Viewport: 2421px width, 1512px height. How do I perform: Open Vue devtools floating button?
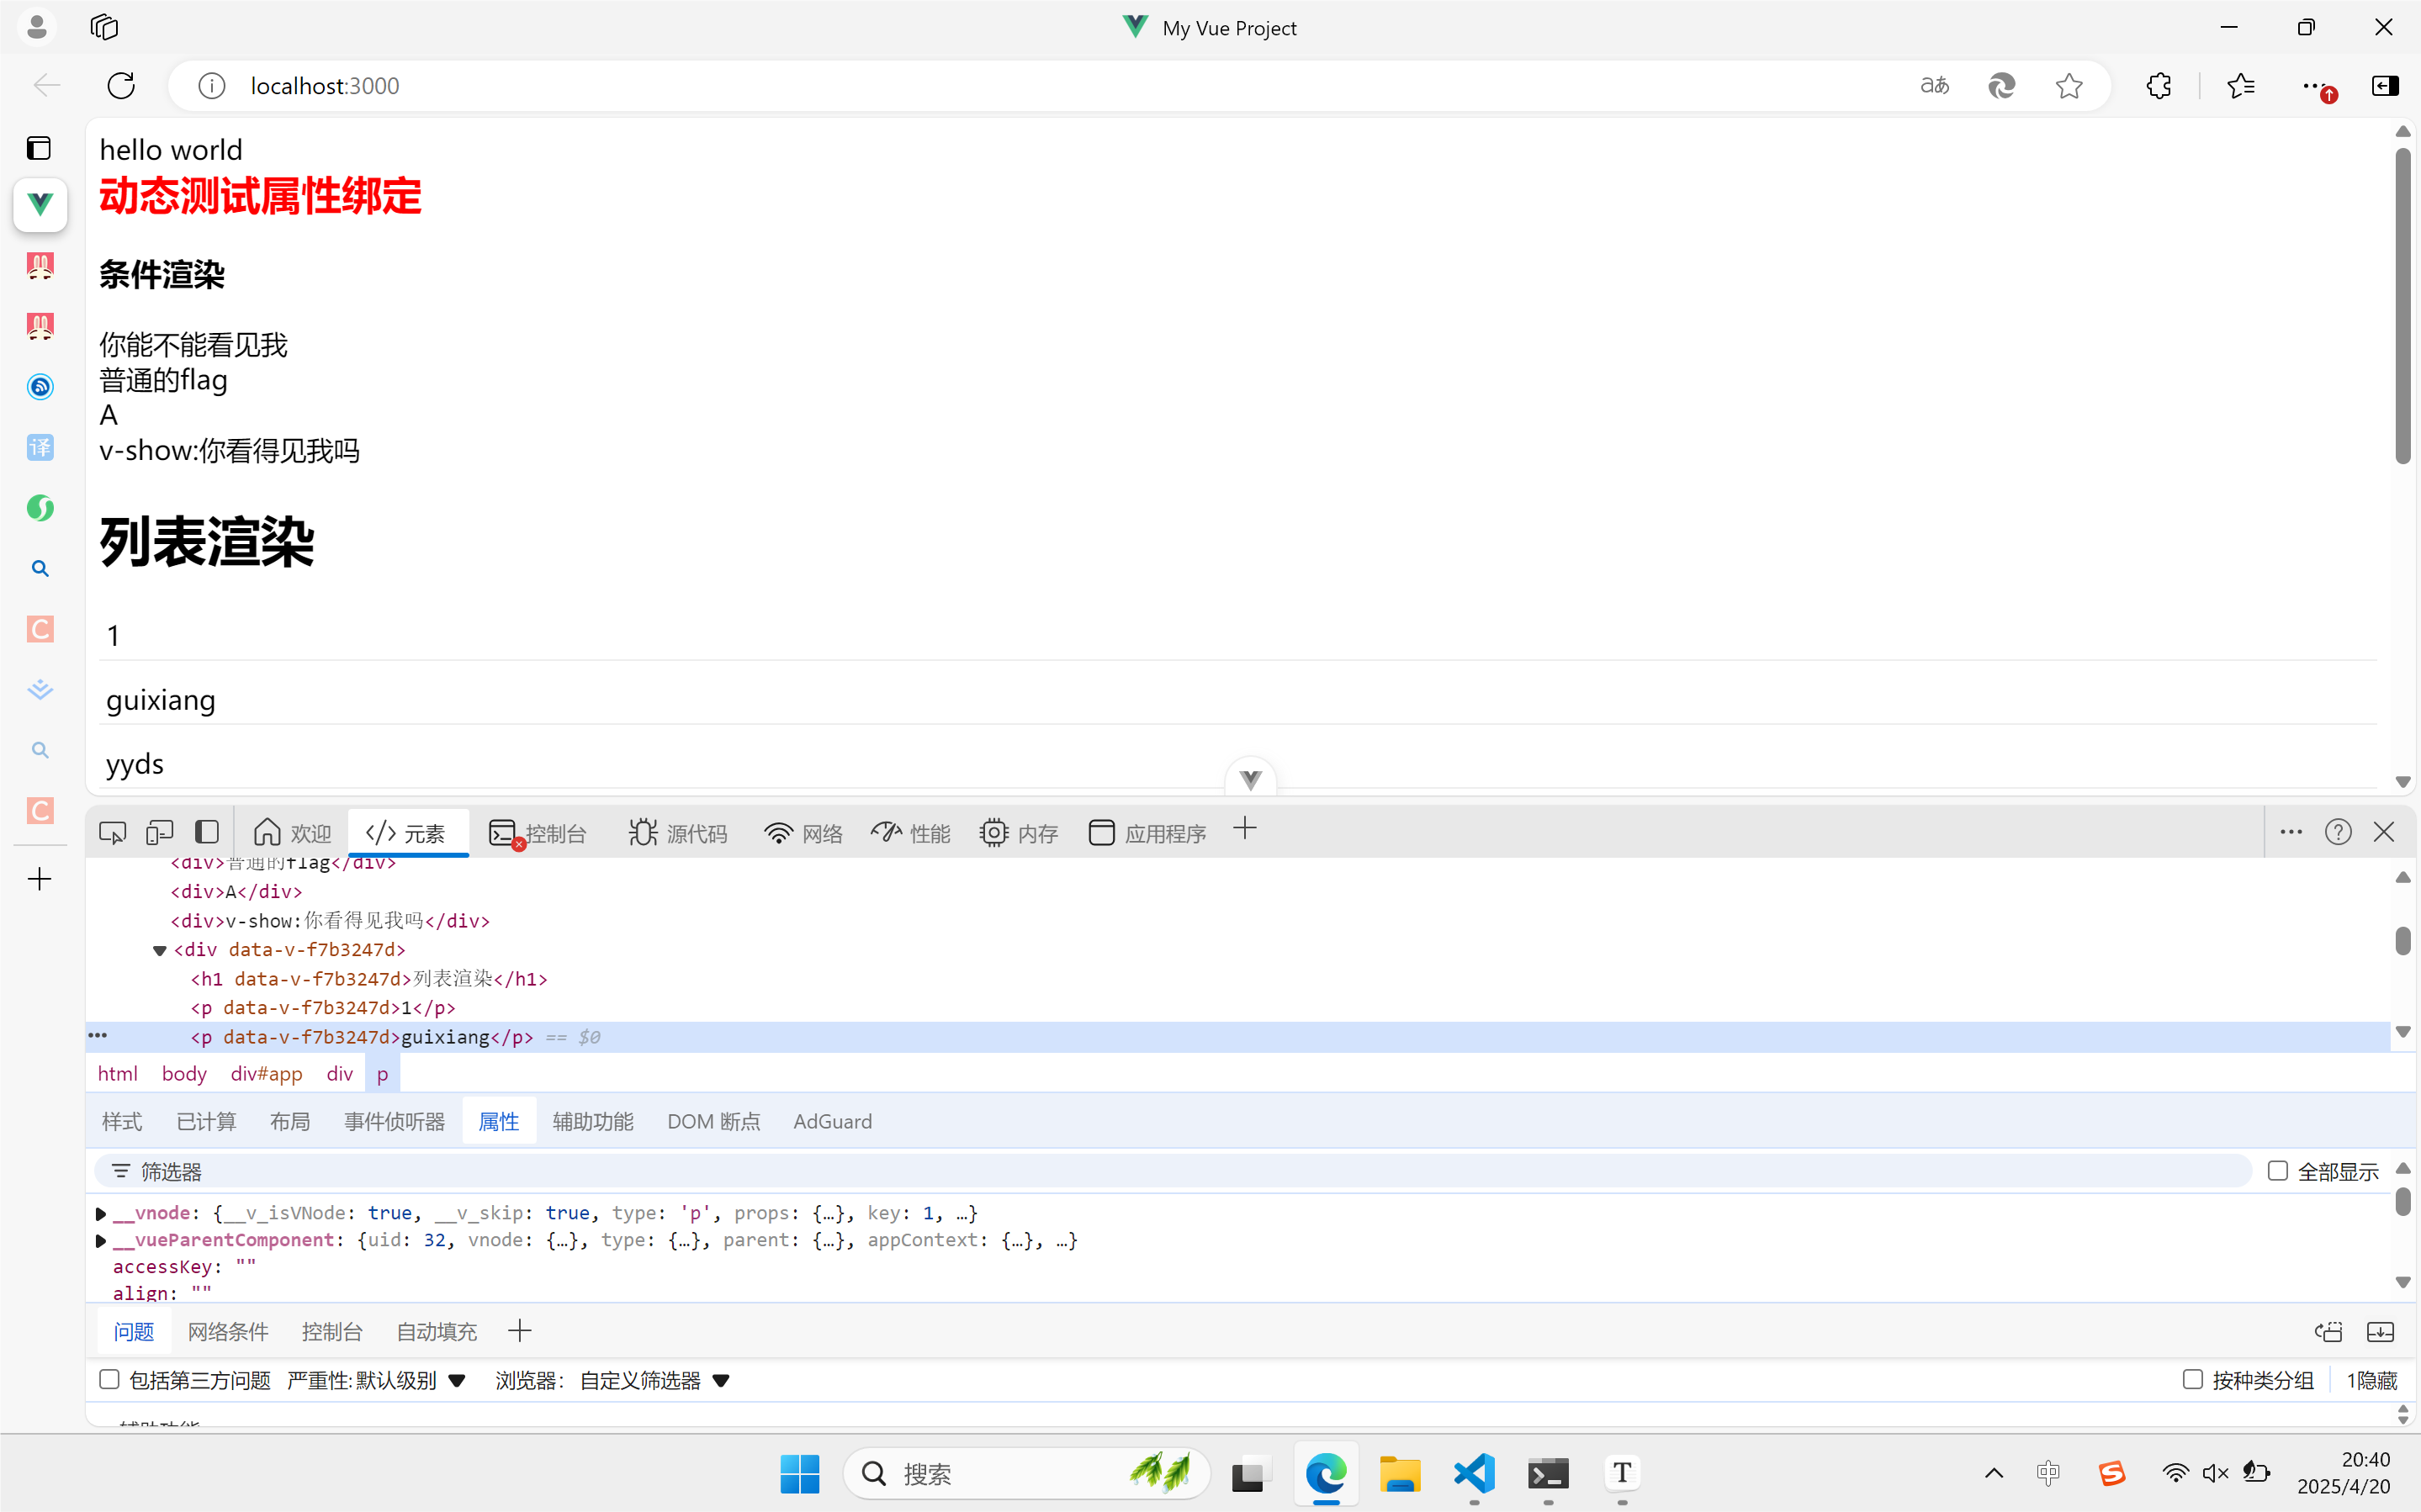click(1250, 779)
